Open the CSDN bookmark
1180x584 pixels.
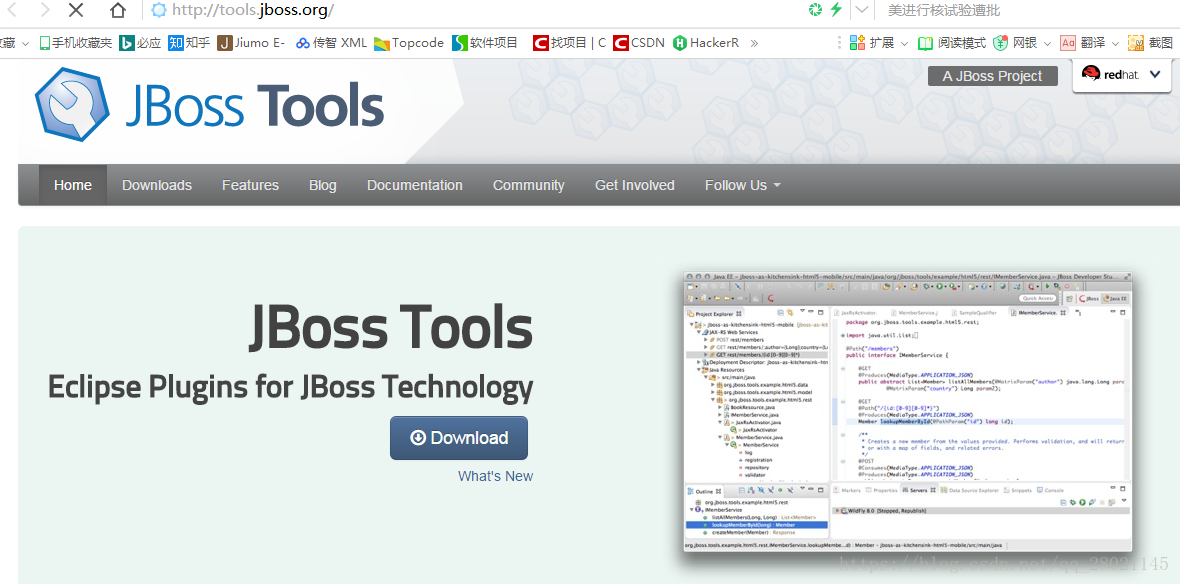point(639,43)
